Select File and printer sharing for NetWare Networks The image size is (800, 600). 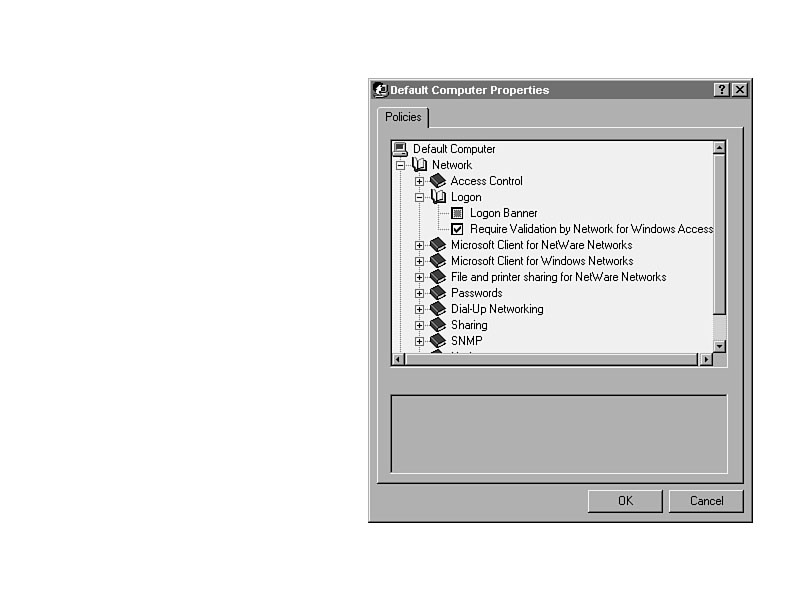point(558,277)
